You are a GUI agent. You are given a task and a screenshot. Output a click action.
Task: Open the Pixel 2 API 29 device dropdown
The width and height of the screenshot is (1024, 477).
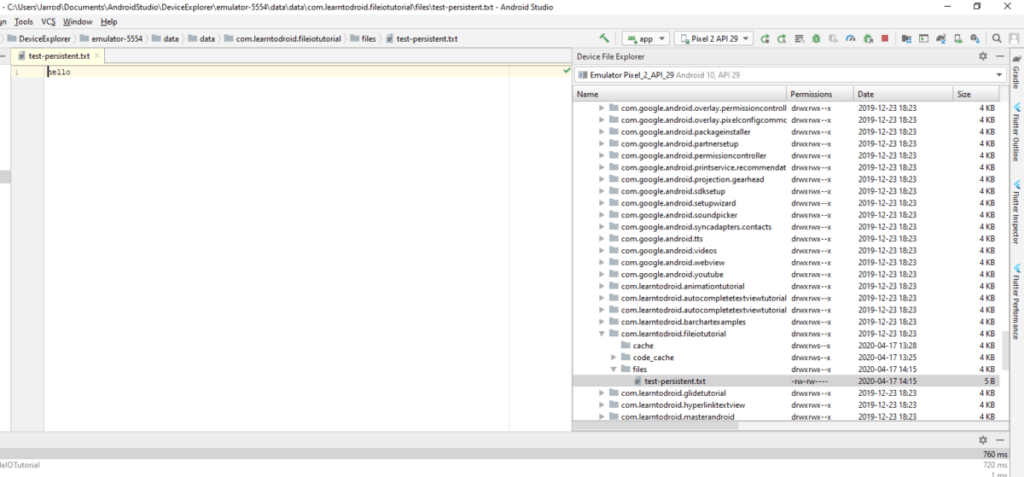[714, 39]
